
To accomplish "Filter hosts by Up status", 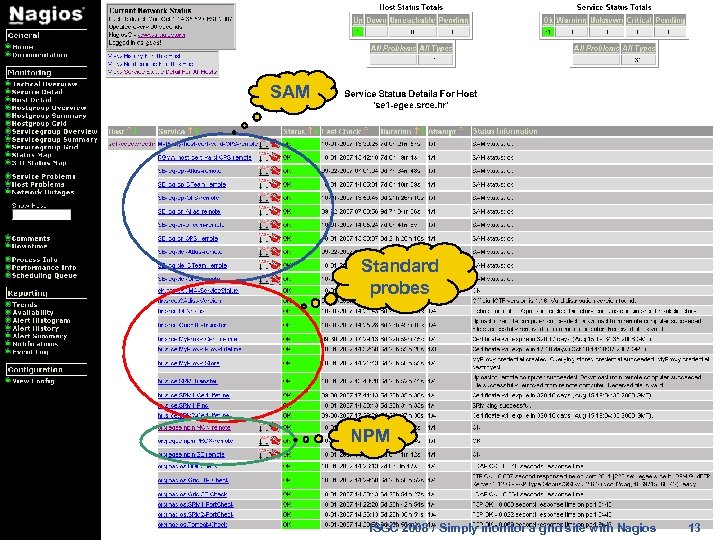I will point(358,20).
